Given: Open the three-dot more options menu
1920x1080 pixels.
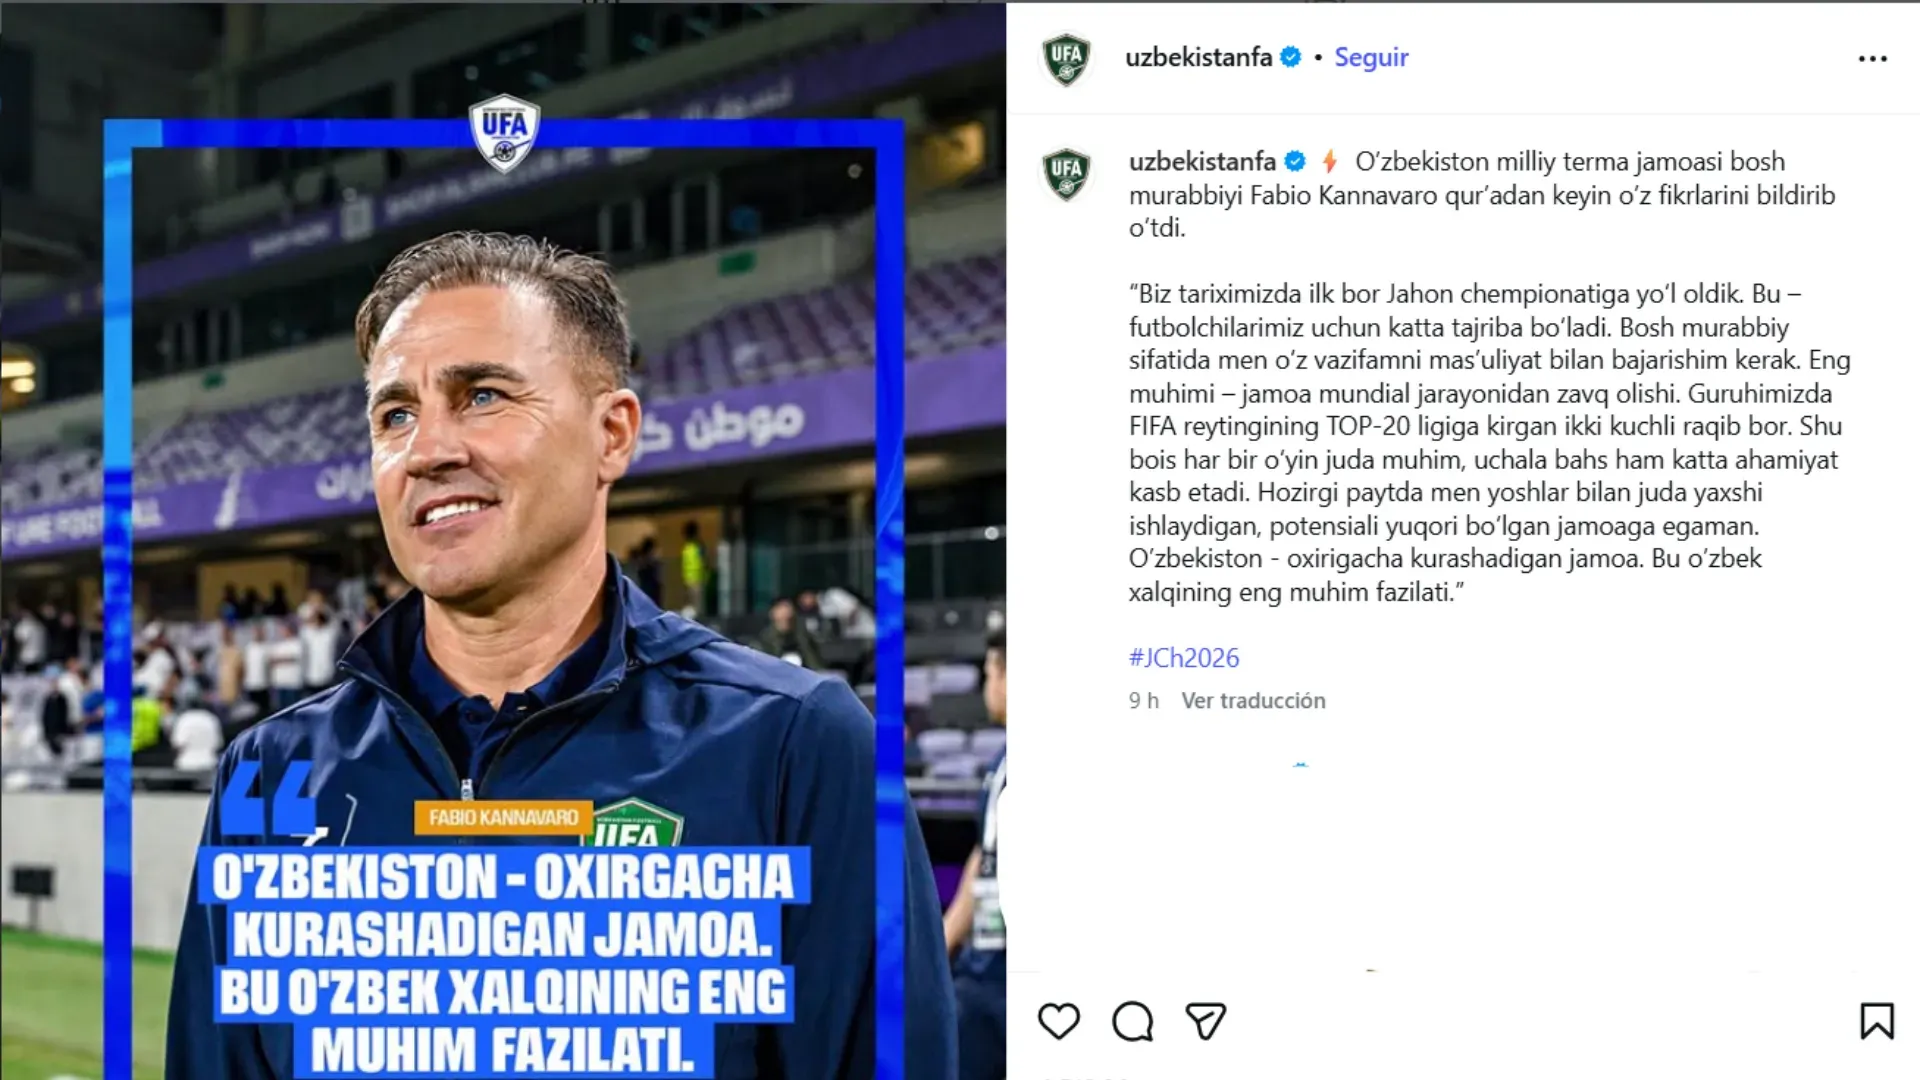Looking at the screenshot, I should click(x=1872, y=59).
